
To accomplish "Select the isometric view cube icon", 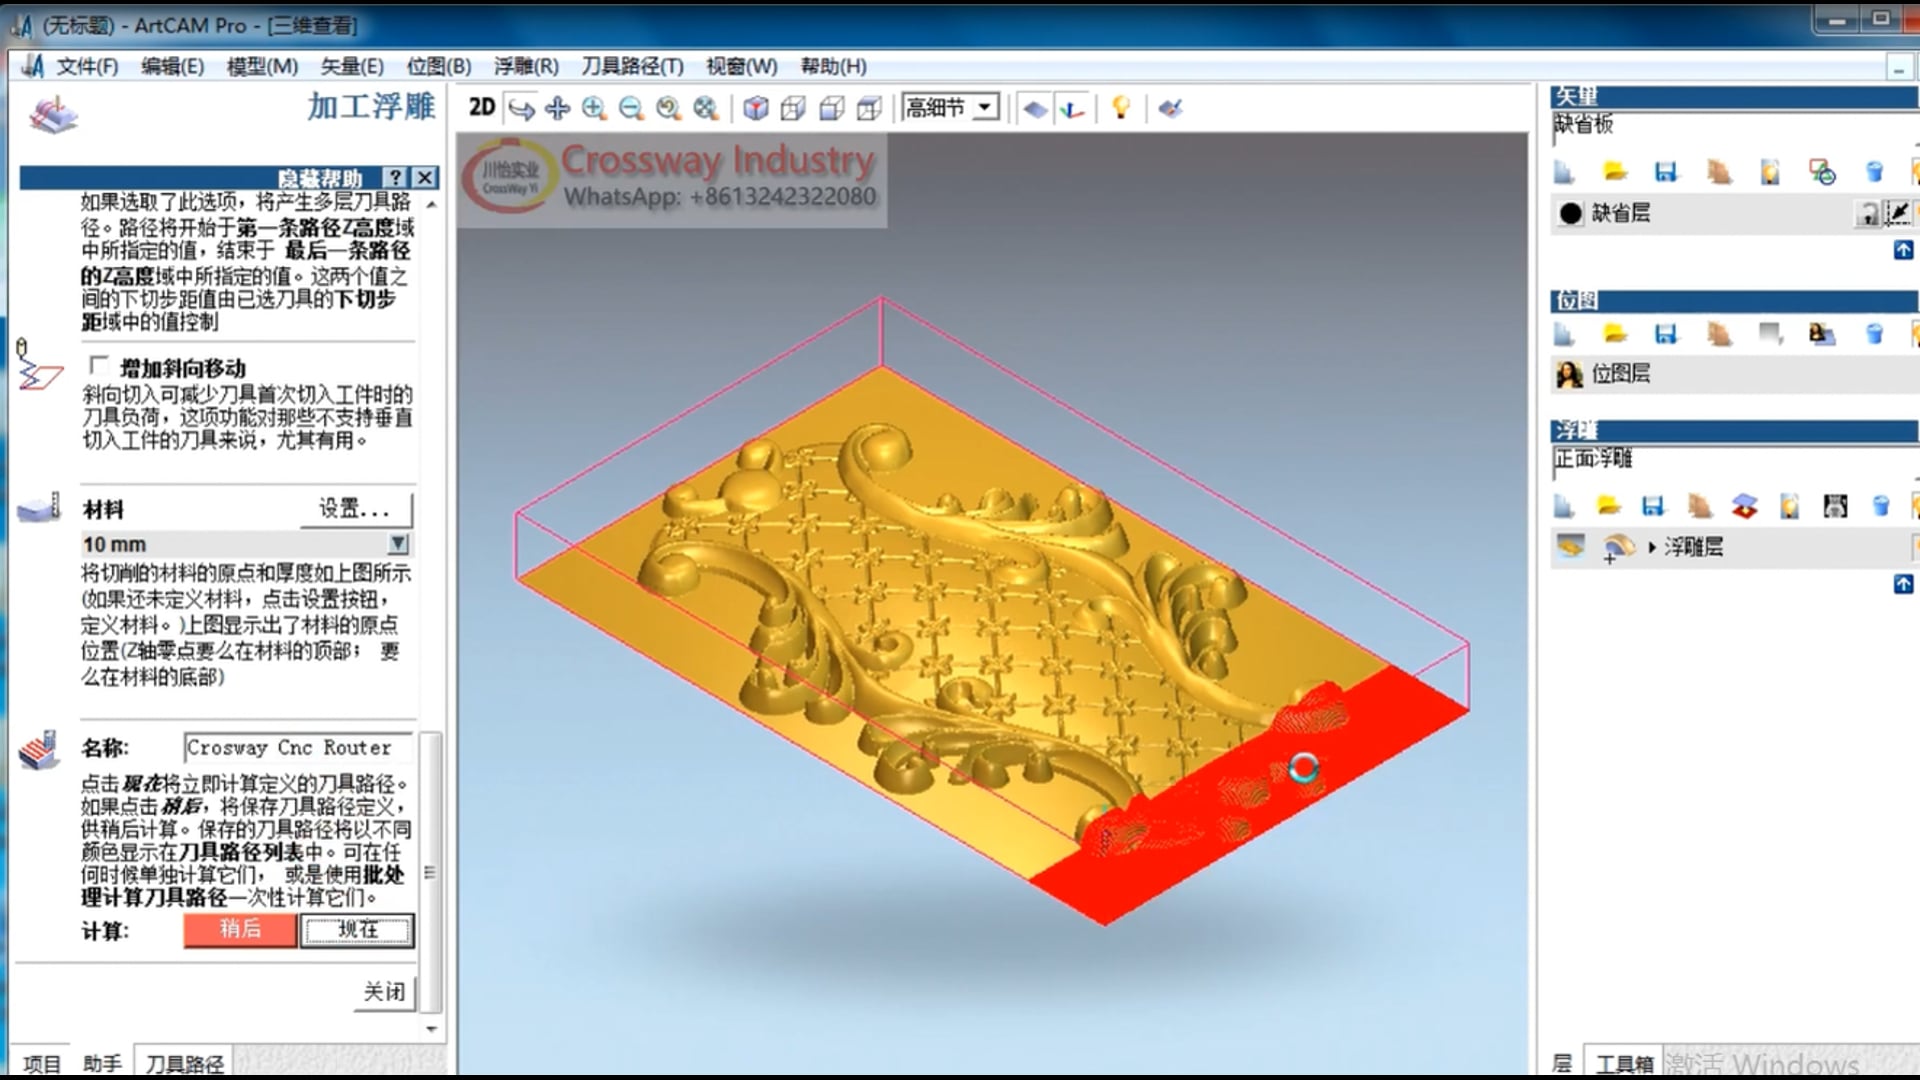I will tap(756, 108).
